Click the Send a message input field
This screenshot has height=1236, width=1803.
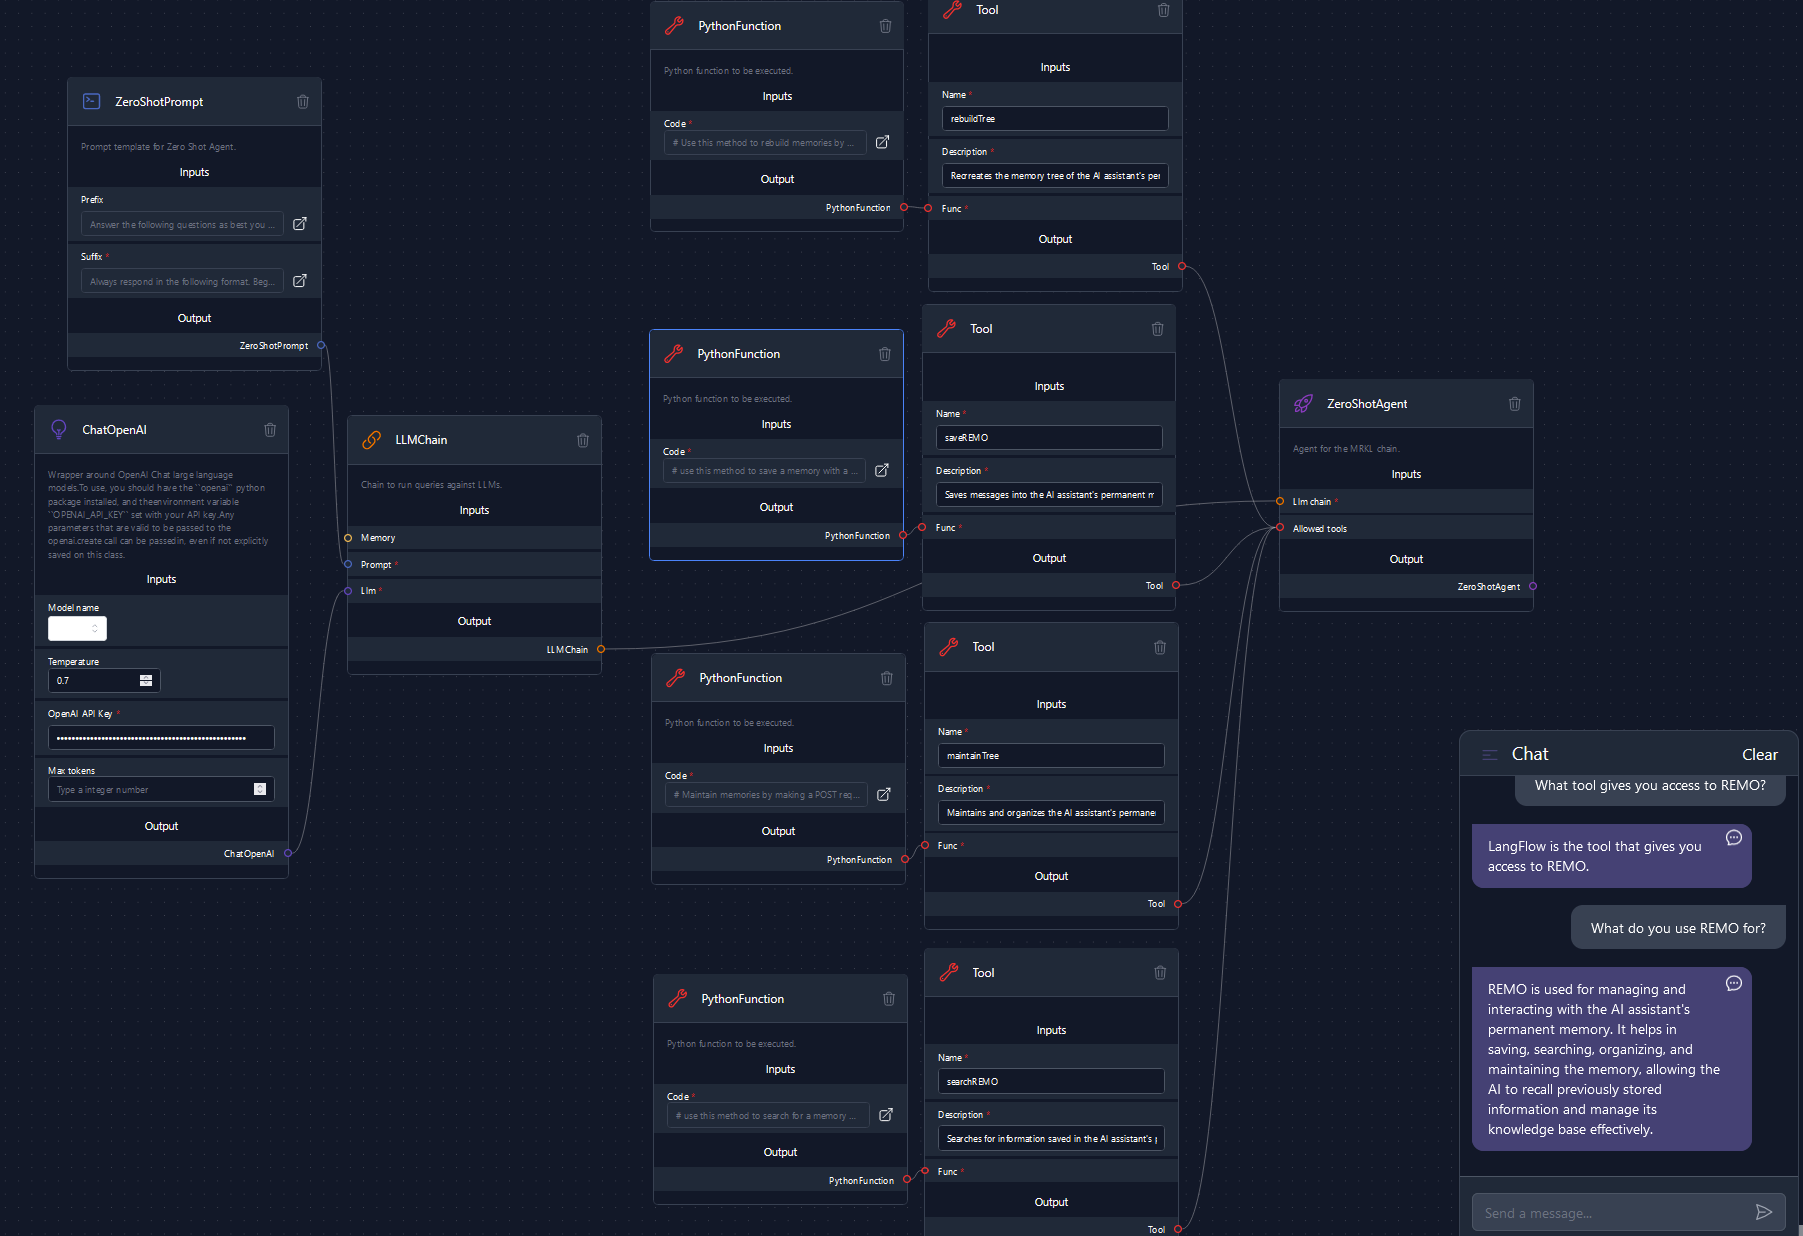point(1610,1213)
